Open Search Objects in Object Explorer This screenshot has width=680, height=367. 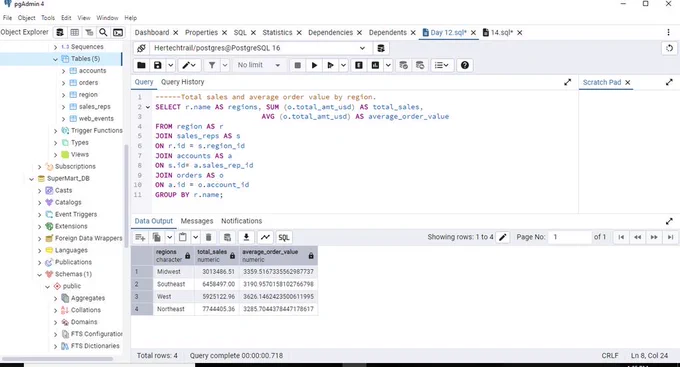tap(103, 33)
